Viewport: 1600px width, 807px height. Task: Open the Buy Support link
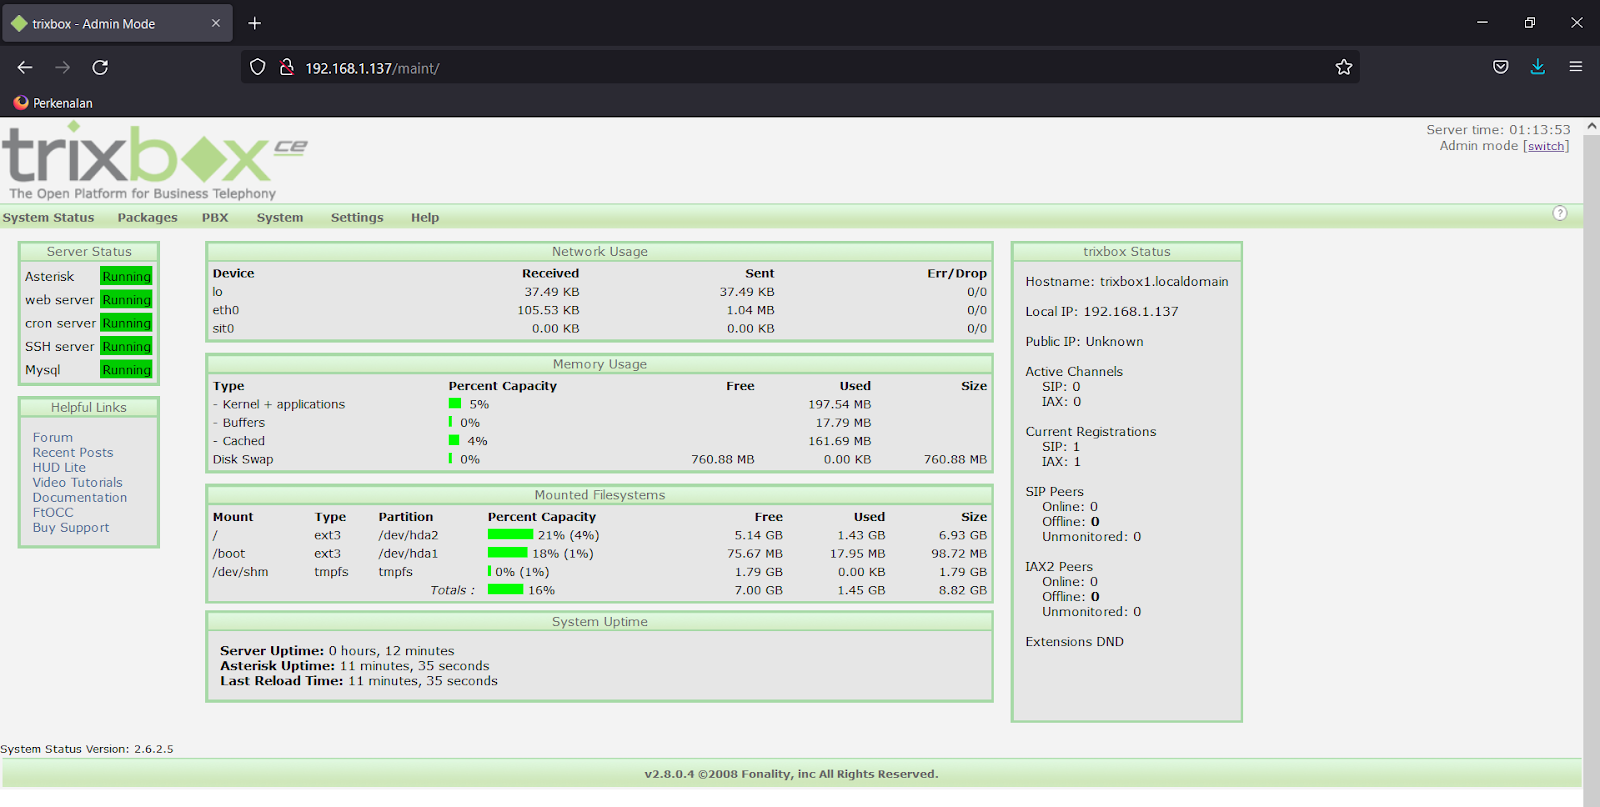(70, 527)
